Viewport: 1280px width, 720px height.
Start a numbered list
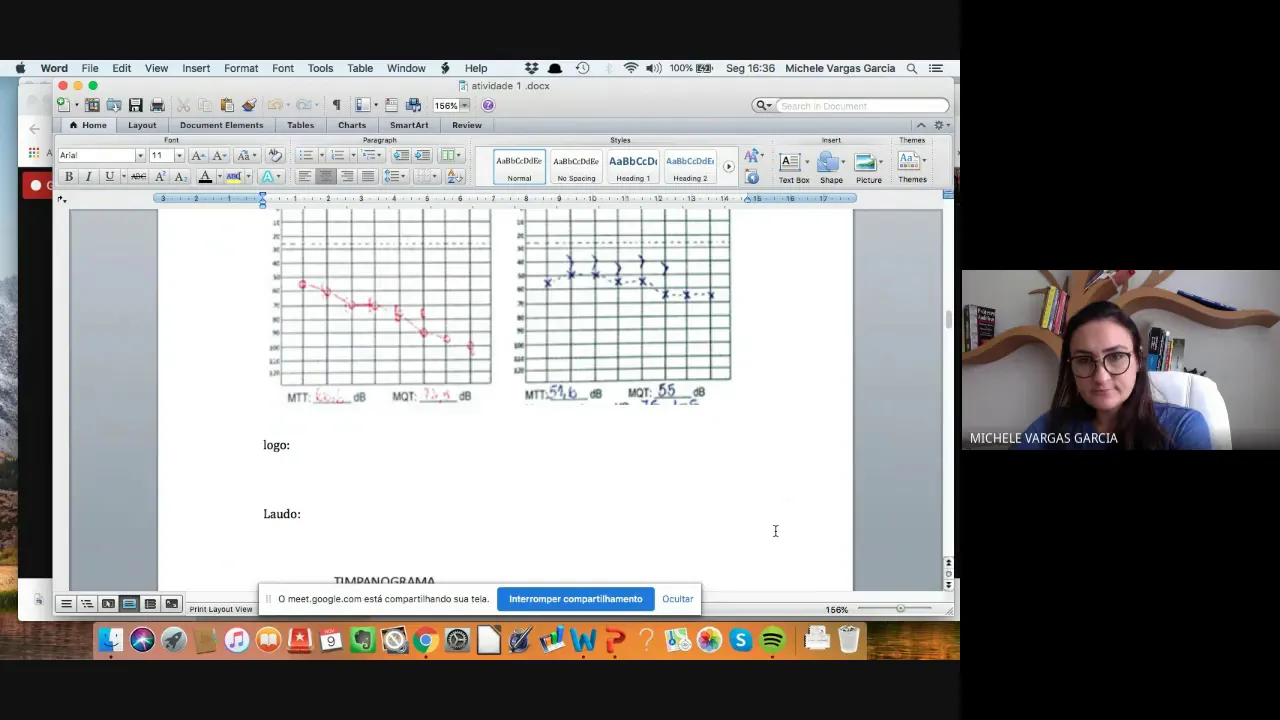[x=338, y=155]
